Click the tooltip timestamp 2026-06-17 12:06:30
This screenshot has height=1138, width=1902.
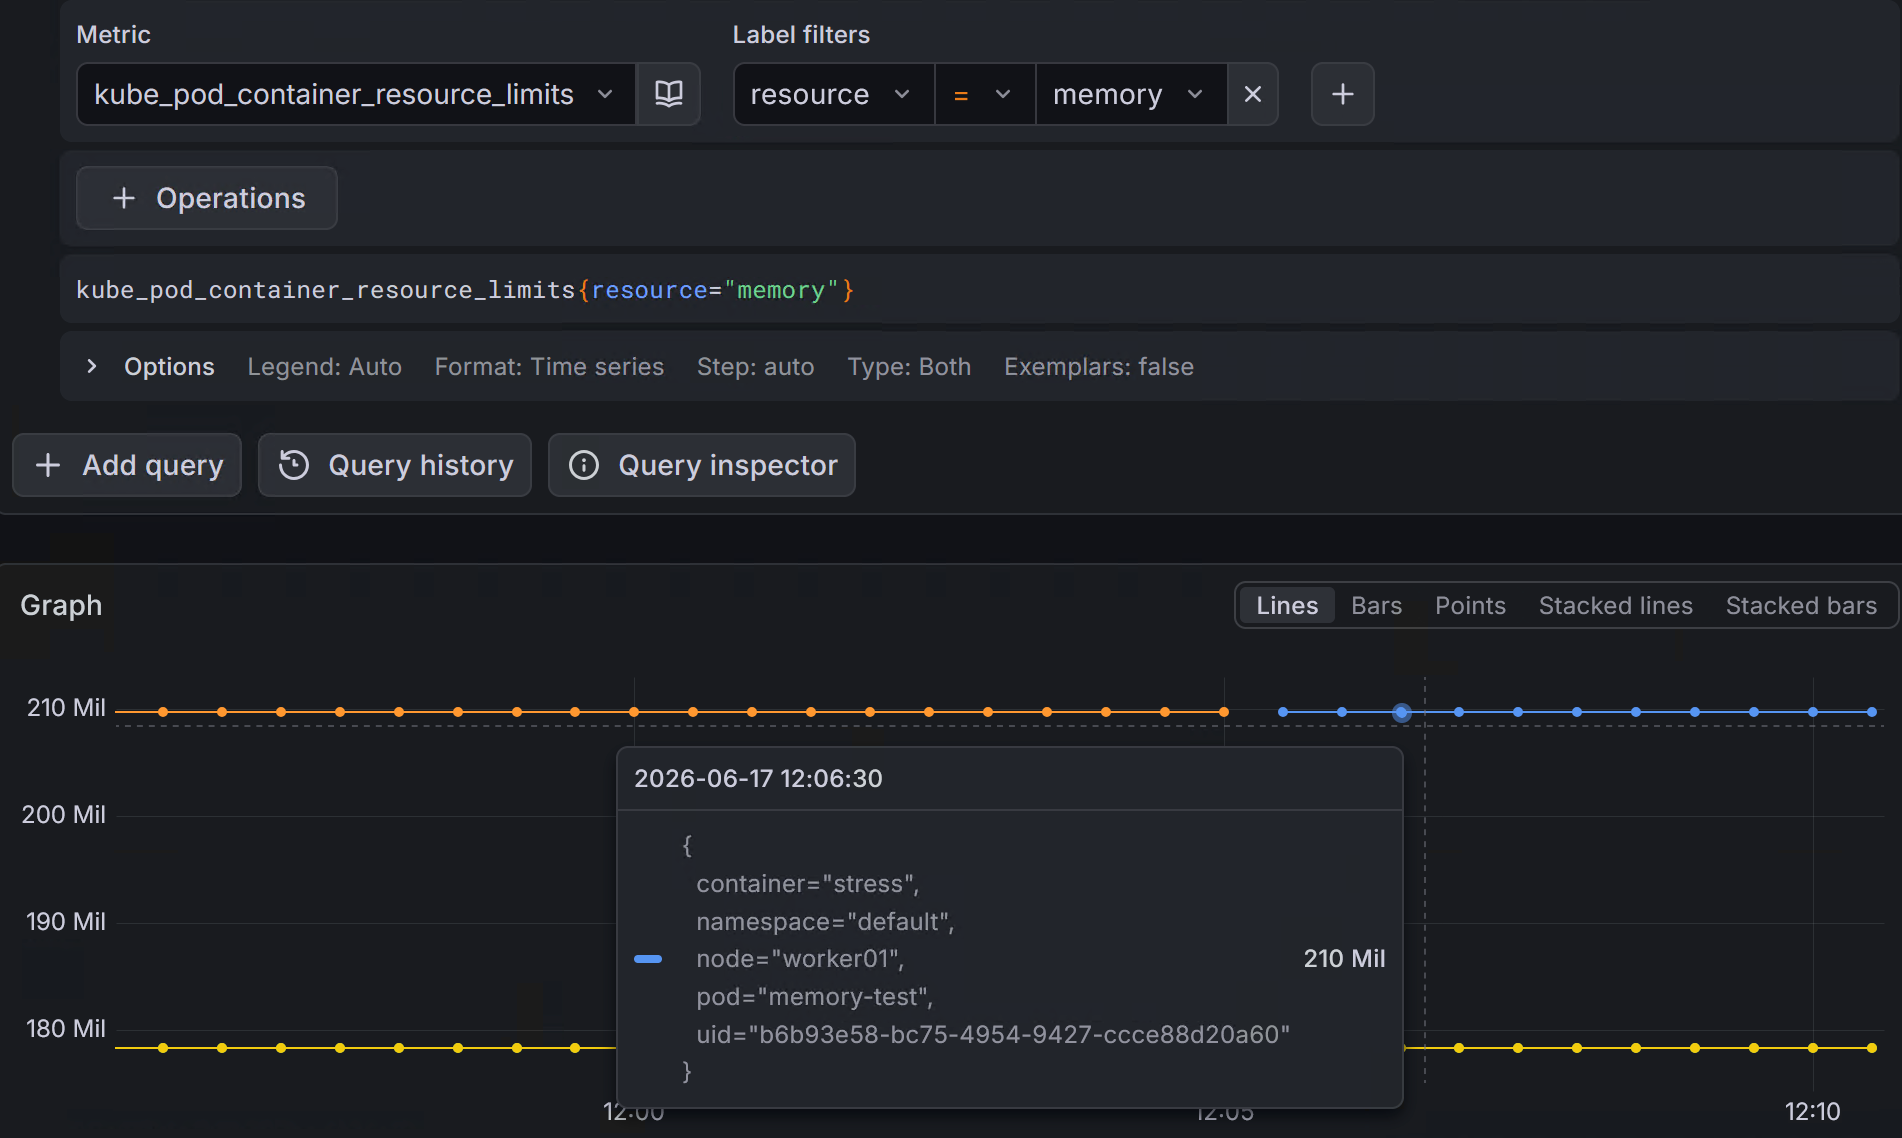tap(758, 779)
